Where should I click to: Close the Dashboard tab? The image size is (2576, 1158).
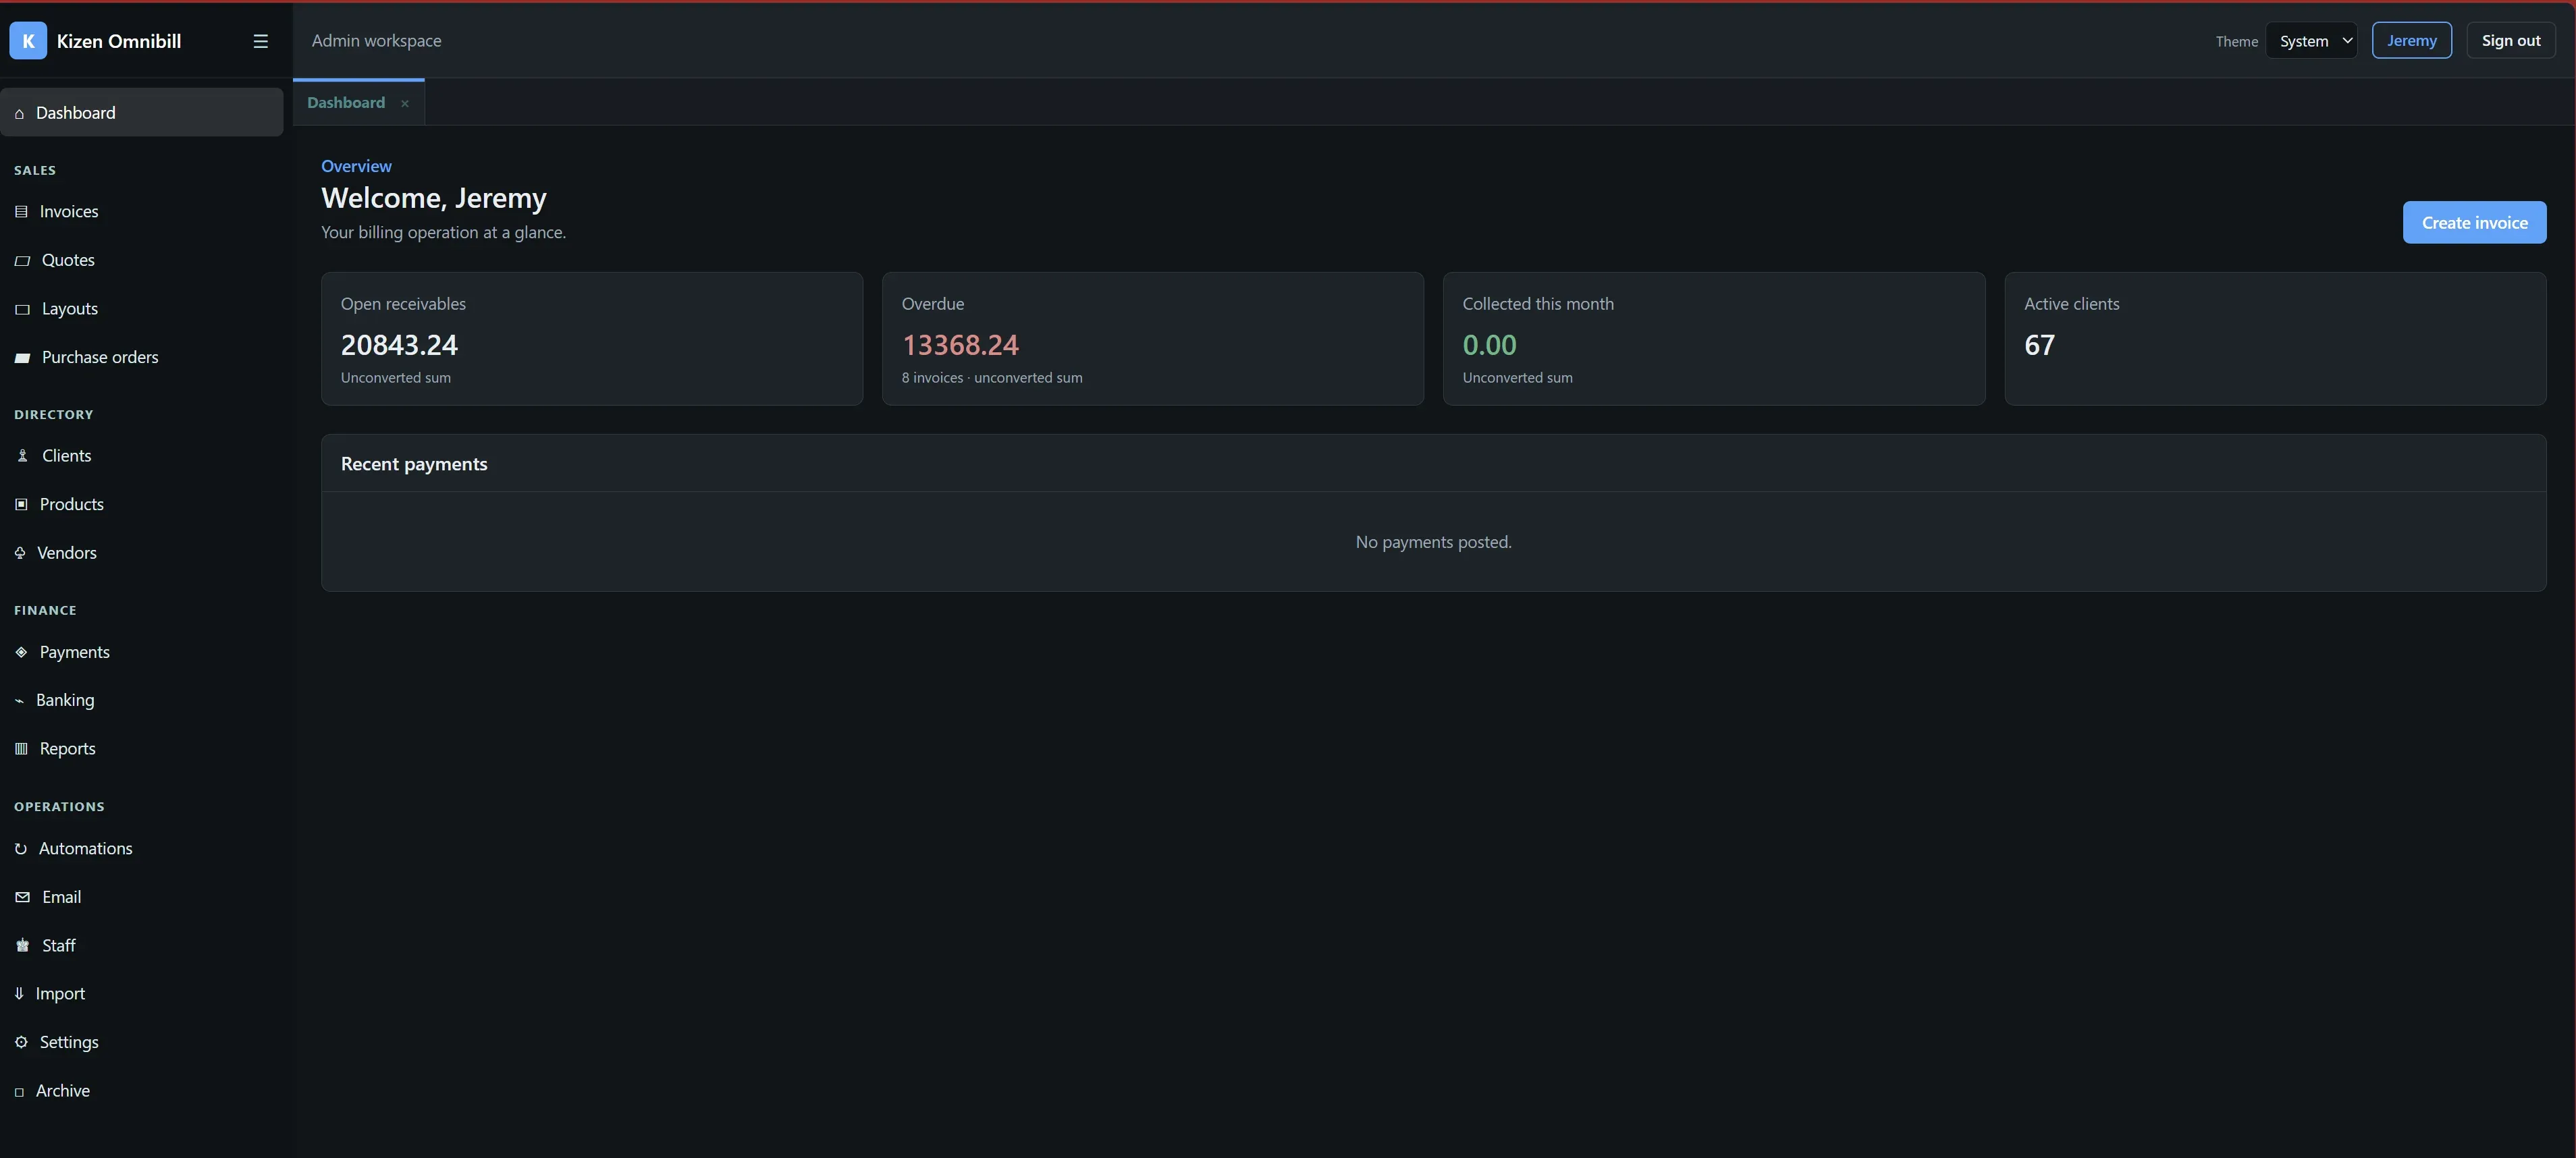click(x=405, y=104)
